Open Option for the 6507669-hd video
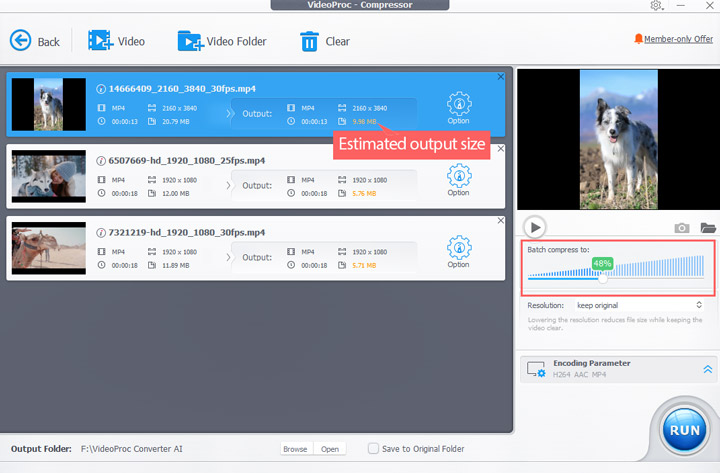This screenshot has height=473, width=720. [x=459, y=177]
